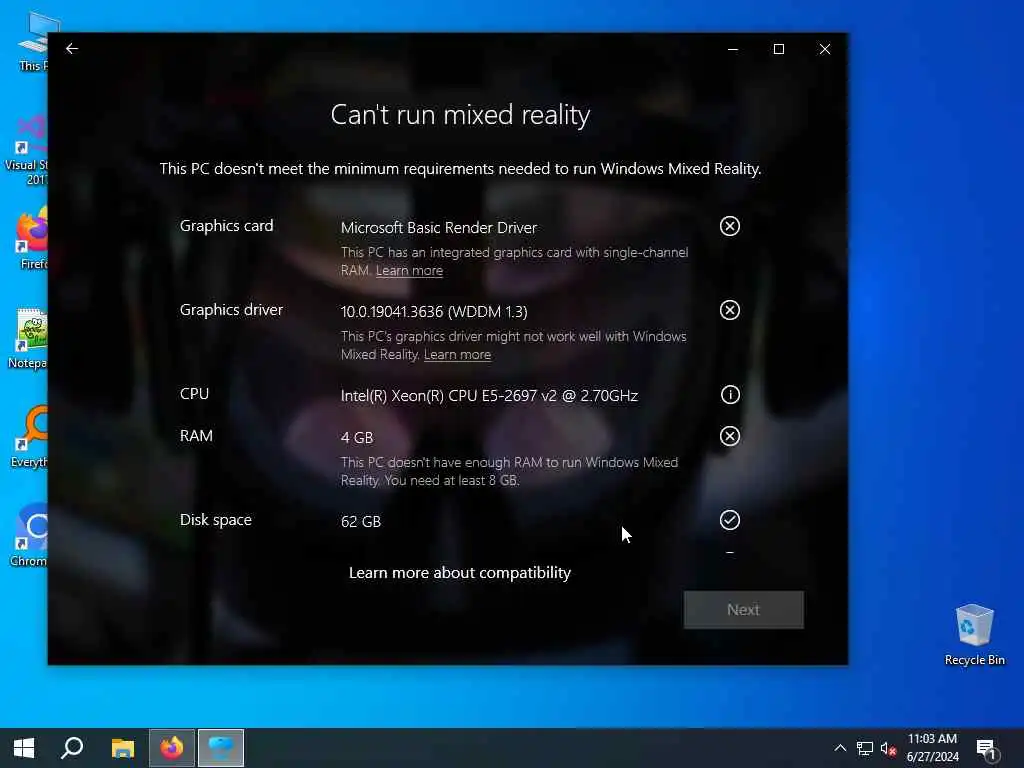Screen dimensions: 1024x768
Task: Select the This PC desktop icon
Action: coord(33,41)
